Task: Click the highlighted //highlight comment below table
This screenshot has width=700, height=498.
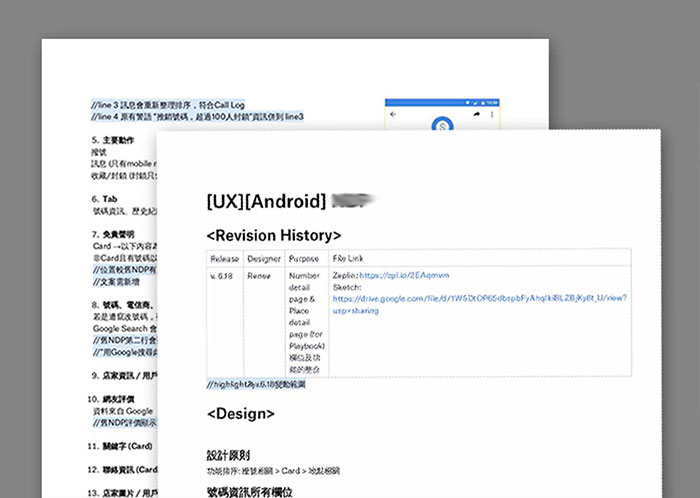Action: [256, 385]
